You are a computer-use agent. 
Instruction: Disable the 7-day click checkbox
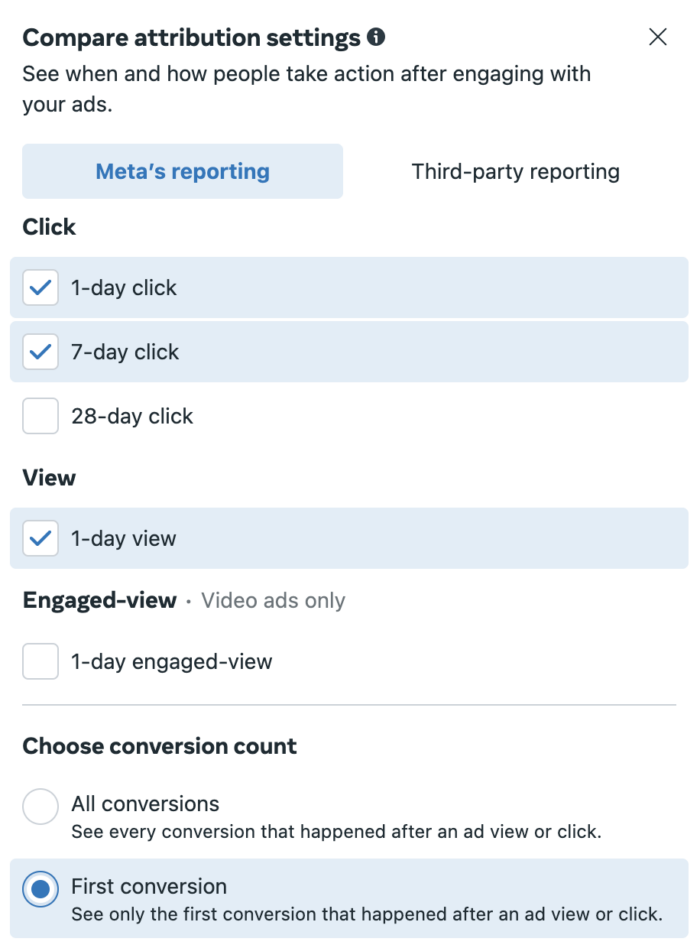pyautogui.click(x=41, y=352)
